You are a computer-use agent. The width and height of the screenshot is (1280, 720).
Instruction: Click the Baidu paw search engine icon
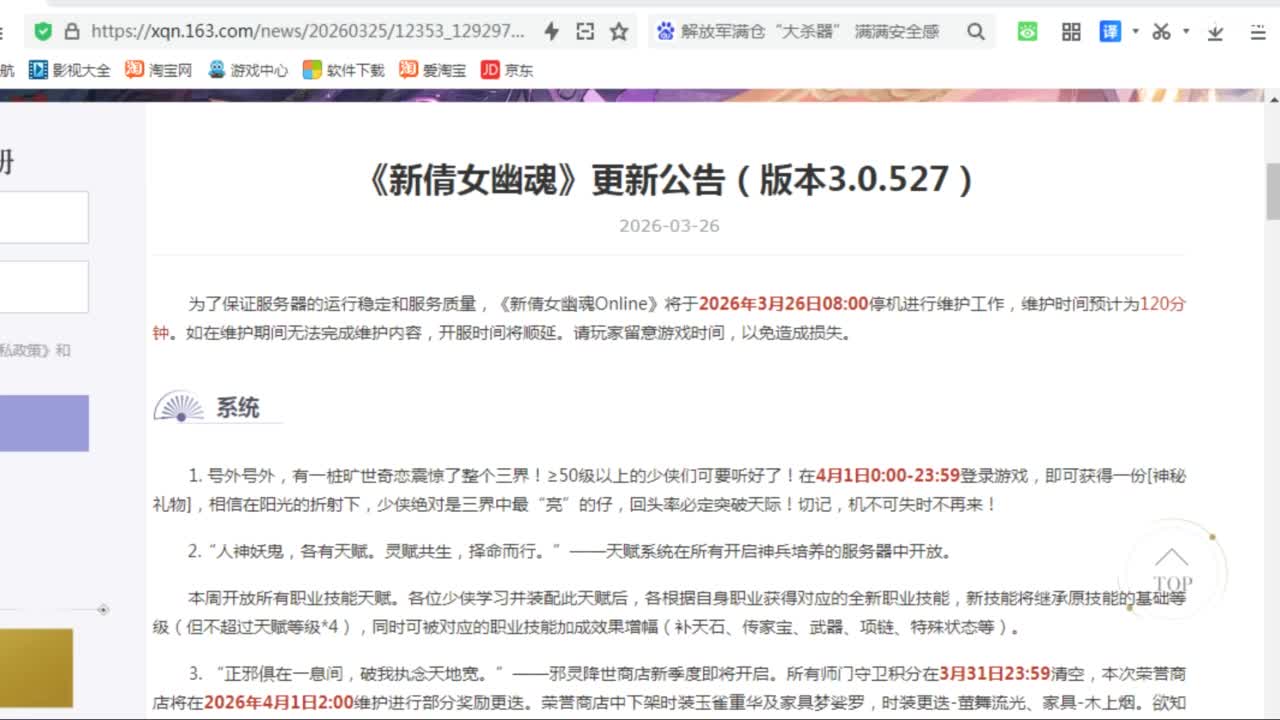[665, 31]
